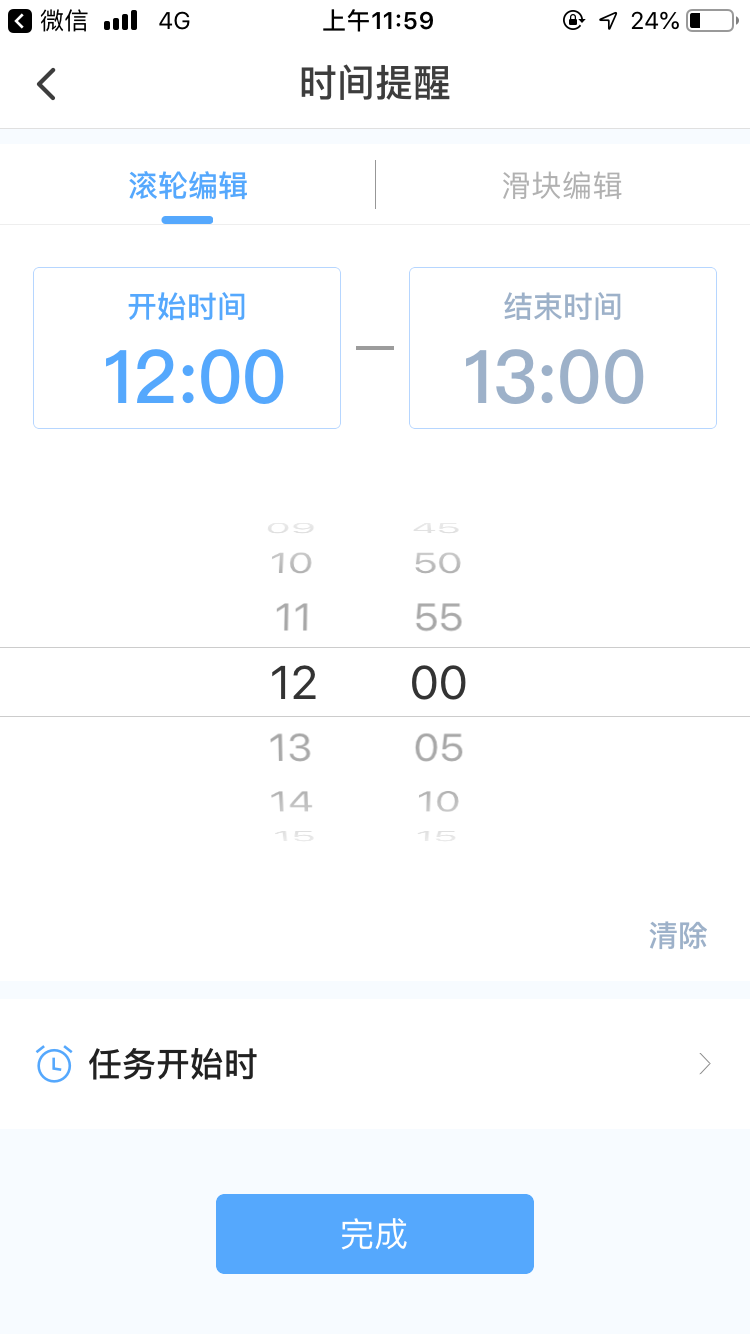Tap 清除 to clear the time
The height and width of the screenshot is (1334, 750).
[x=678, y=936]
